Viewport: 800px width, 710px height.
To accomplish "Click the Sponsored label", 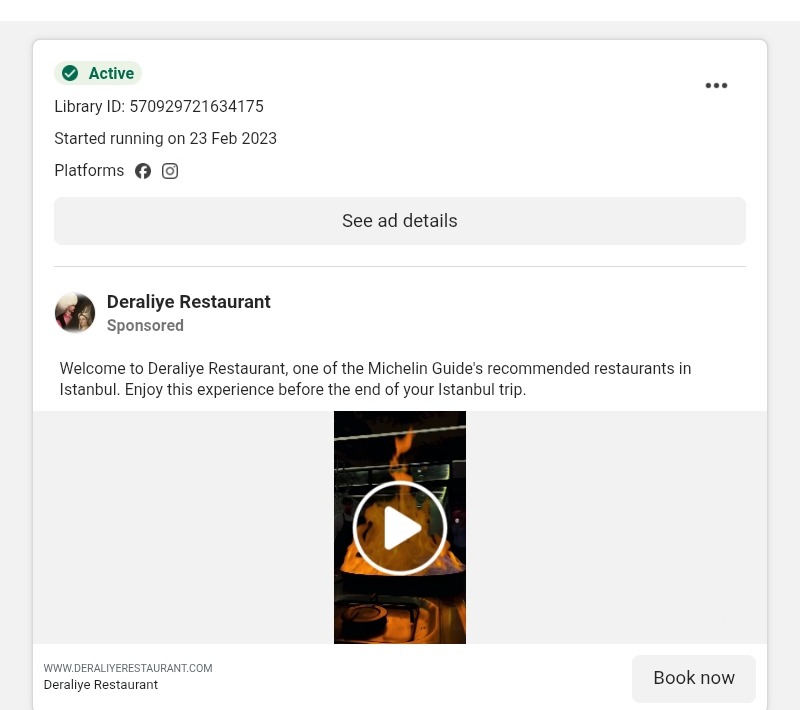I will pos(145,326).
